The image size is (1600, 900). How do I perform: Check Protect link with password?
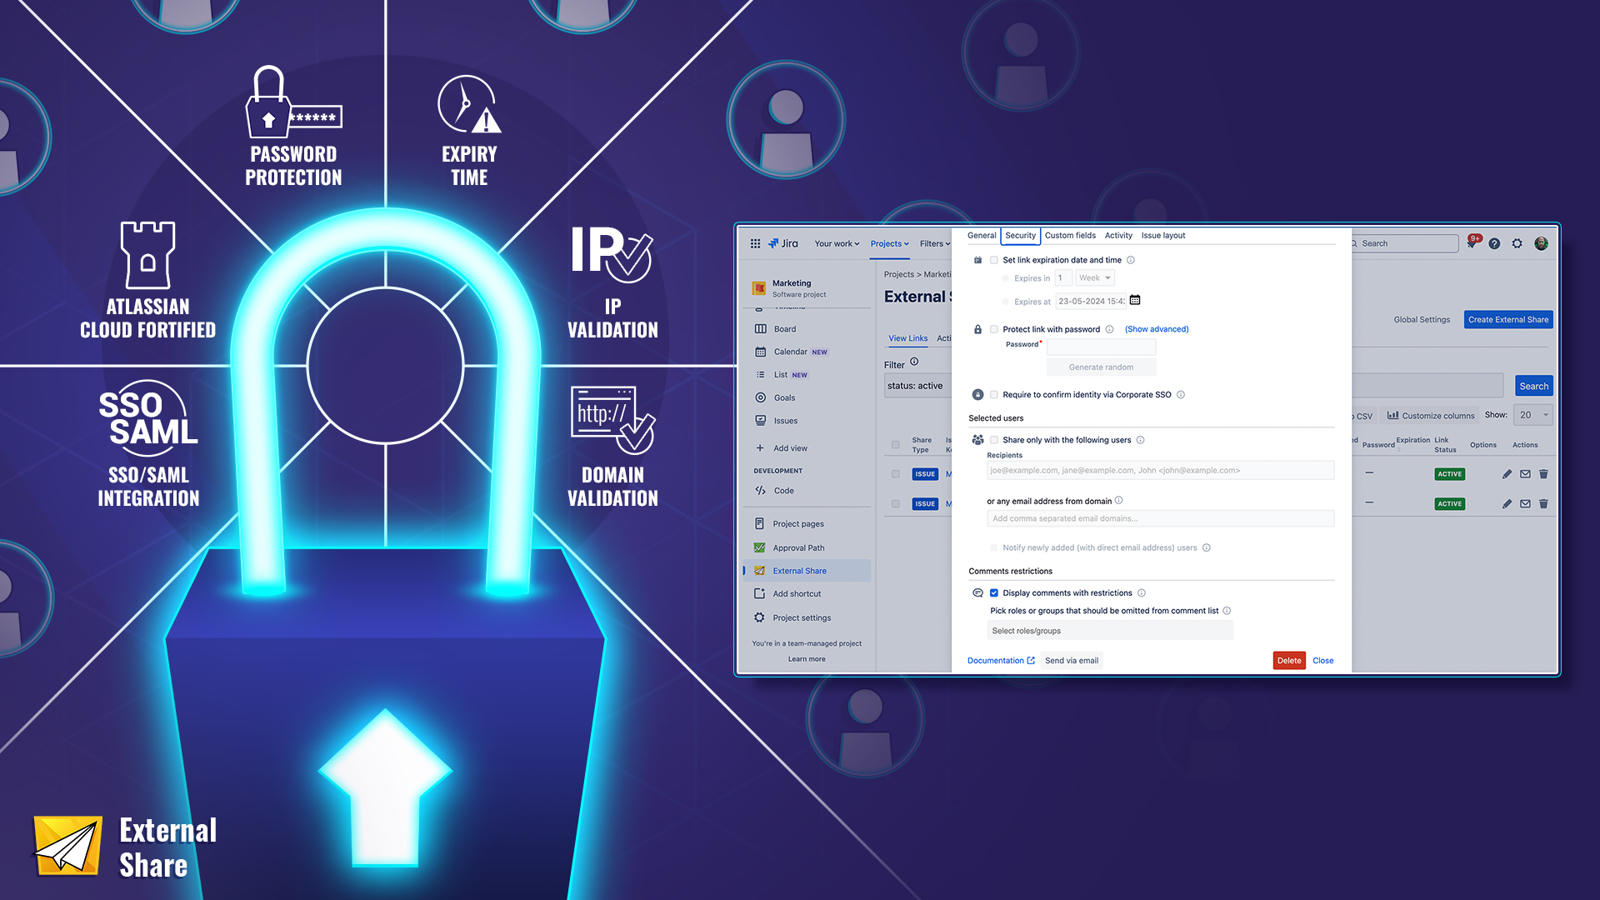click(994, 329)
